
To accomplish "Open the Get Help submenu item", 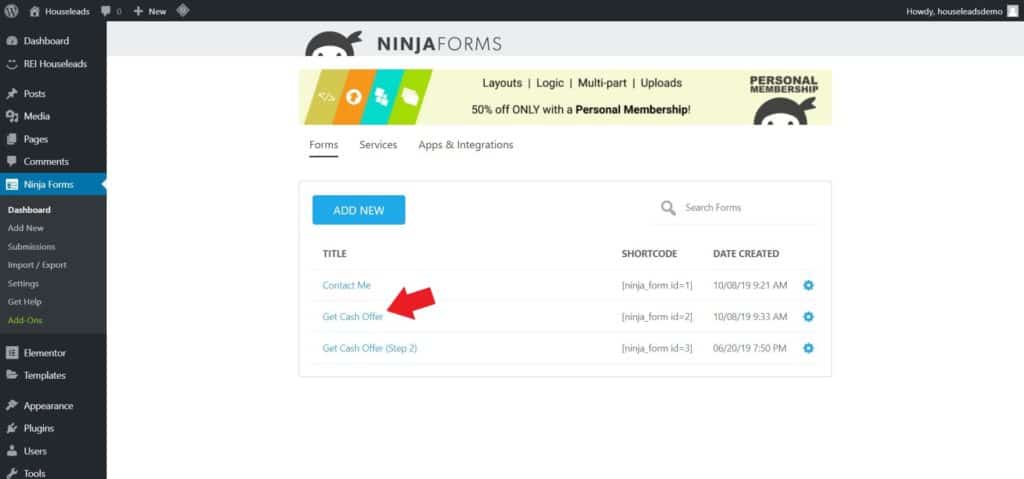I will 25,302.
